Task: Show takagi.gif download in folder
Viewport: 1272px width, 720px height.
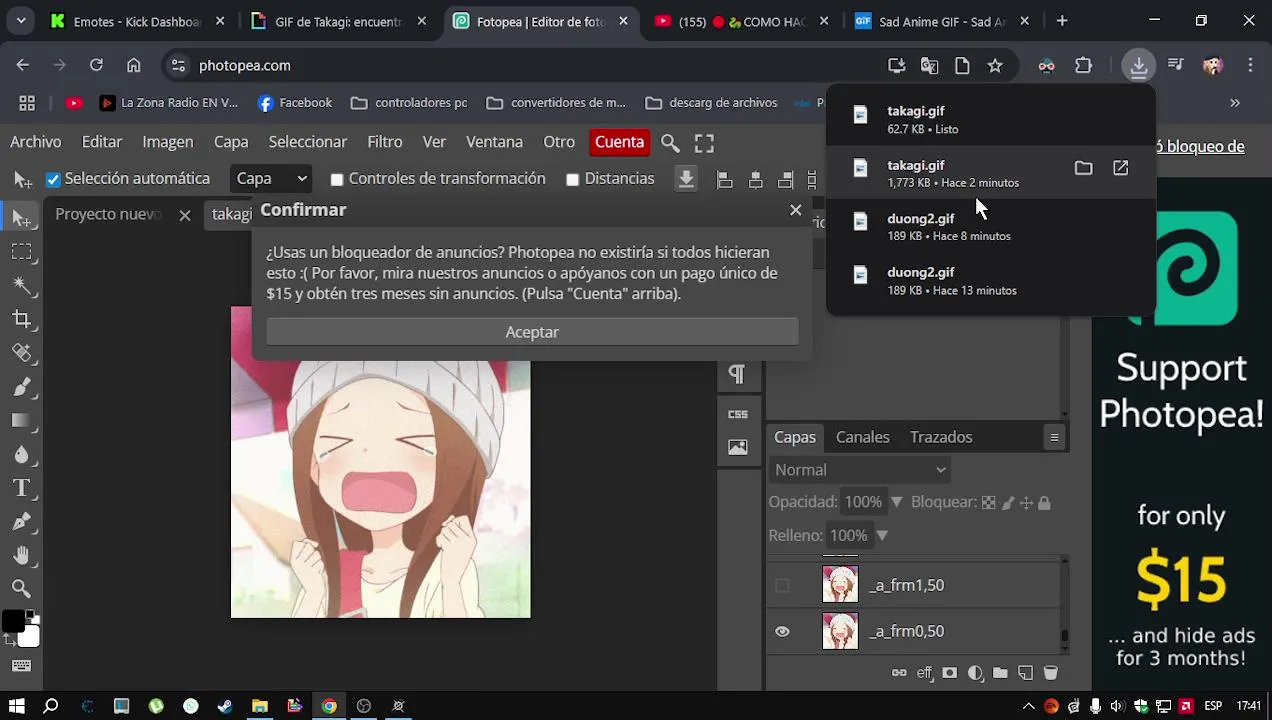Action: click(x=1083, y=168)
